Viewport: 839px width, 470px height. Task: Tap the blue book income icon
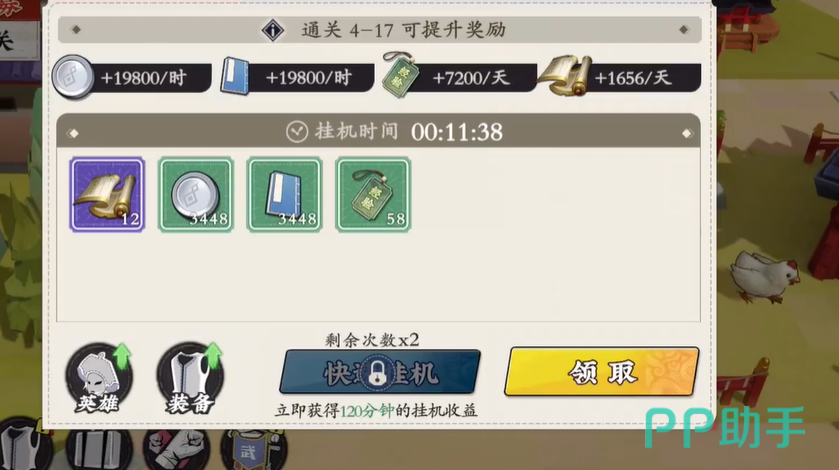pyautogui.click(x=235, y=77)
